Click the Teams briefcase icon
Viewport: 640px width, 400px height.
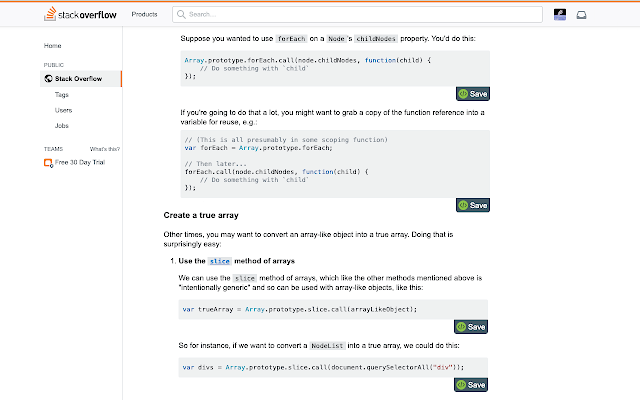pyautogui.click(x=48, y=163)
